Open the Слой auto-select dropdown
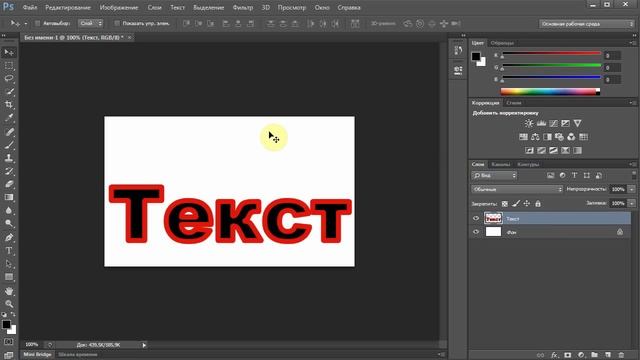 (90, 23)
